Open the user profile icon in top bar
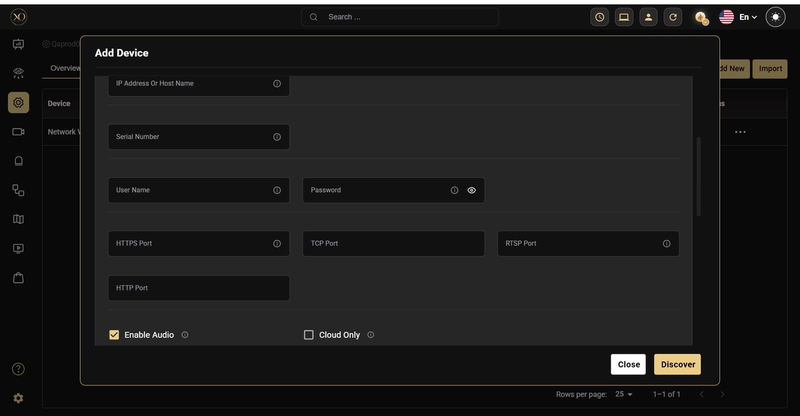The height and width of the screenshot is (416, 800). click(648, 17)
